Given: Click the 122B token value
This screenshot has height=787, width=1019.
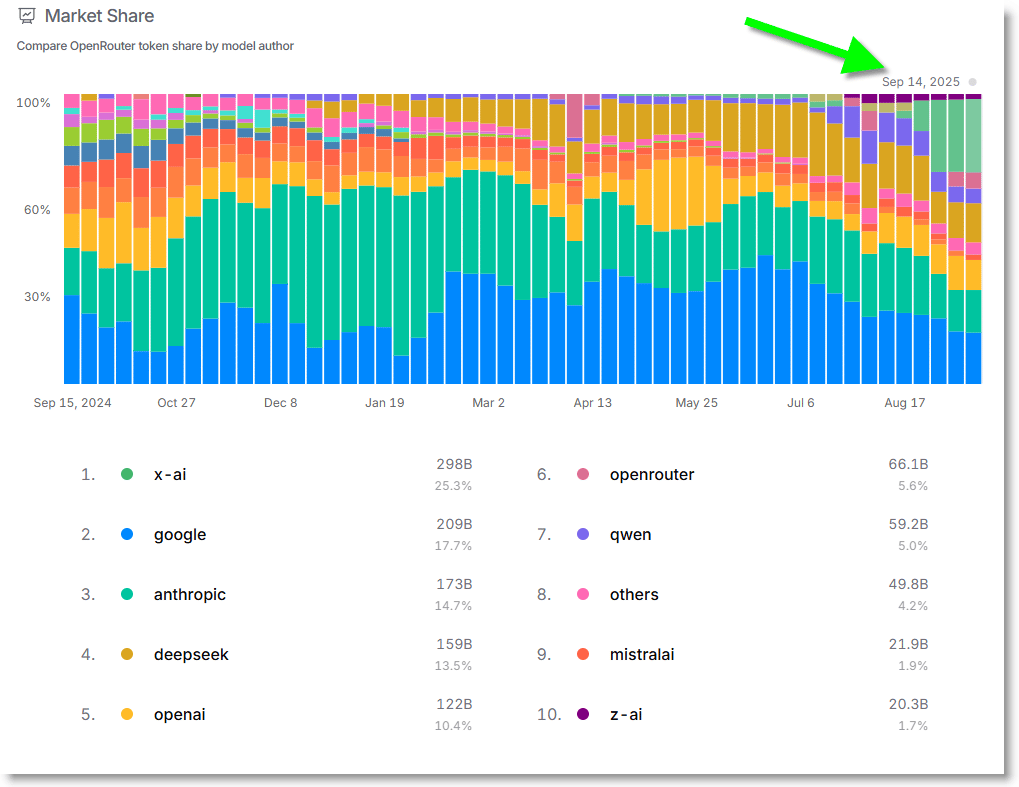Looking at the screenshot, I should coord(454,704).
